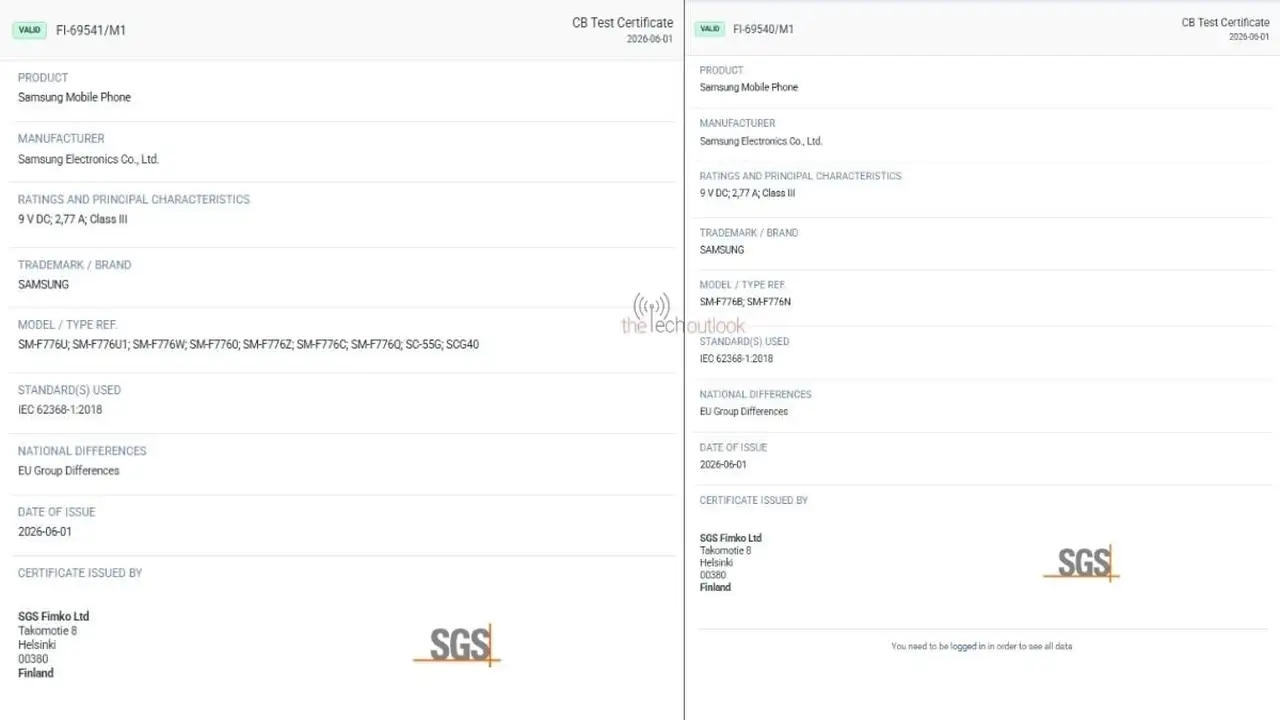The height and width of the screenshot is (720, 1280).
Task: Click the model list starting with SM-F776U
Action: [248, 344]
